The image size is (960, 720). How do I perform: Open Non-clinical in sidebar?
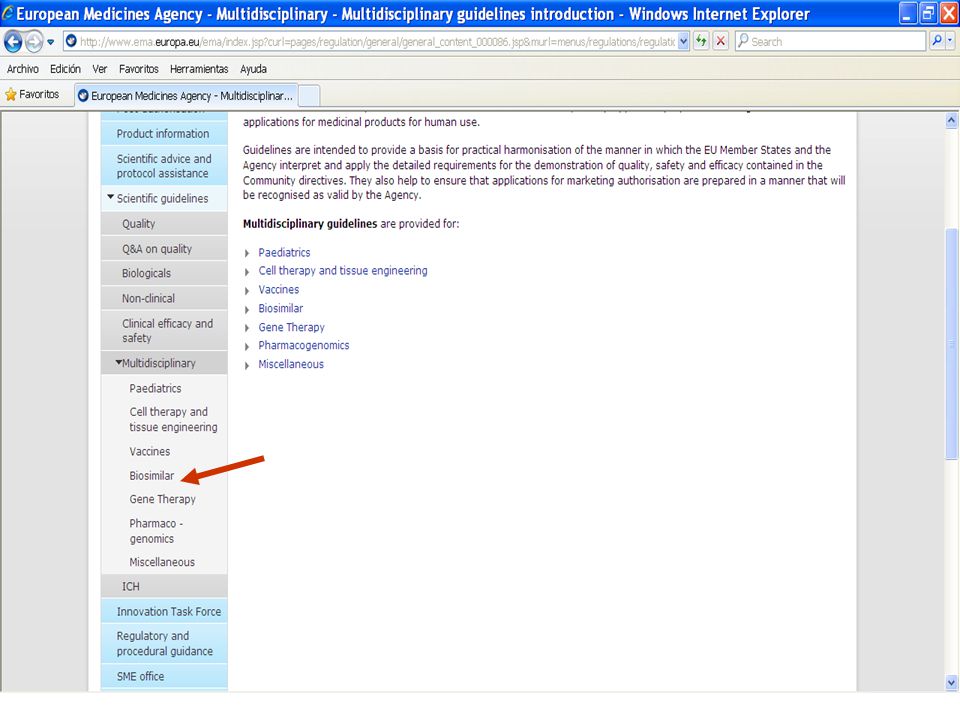pos(163,298)
